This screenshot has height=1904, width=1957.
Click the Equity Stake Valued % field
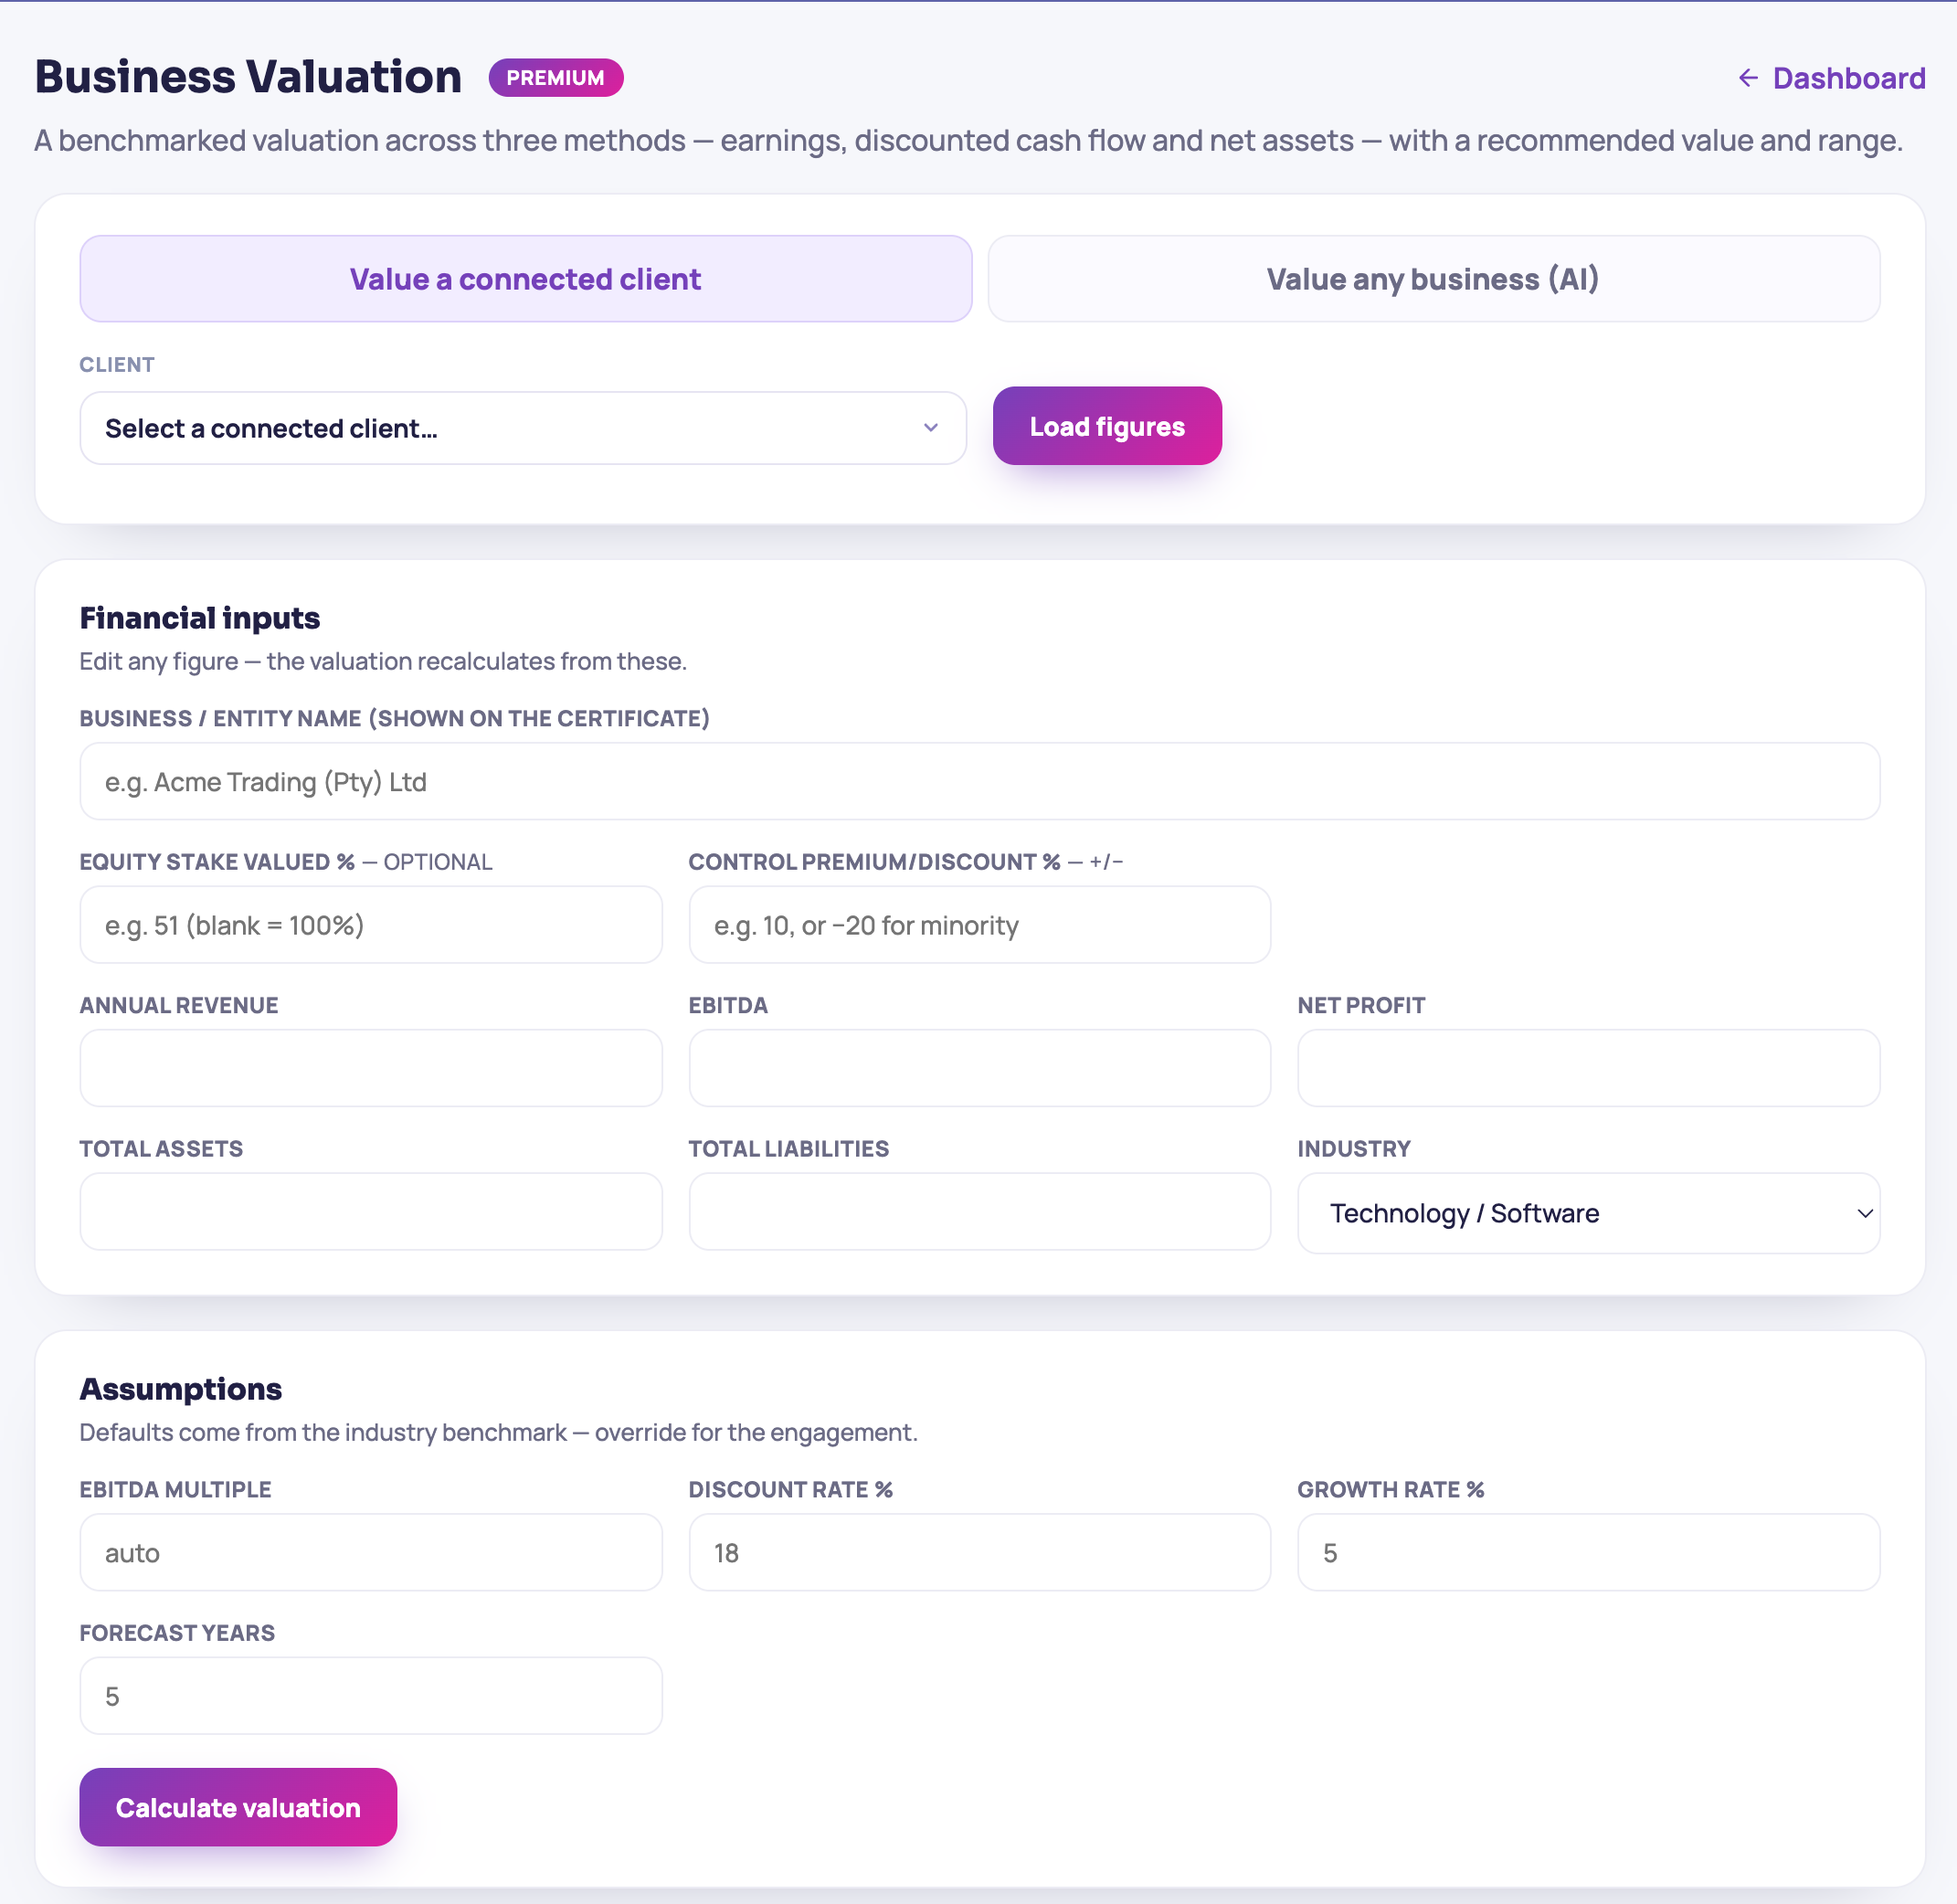click(x=371, y=925)
